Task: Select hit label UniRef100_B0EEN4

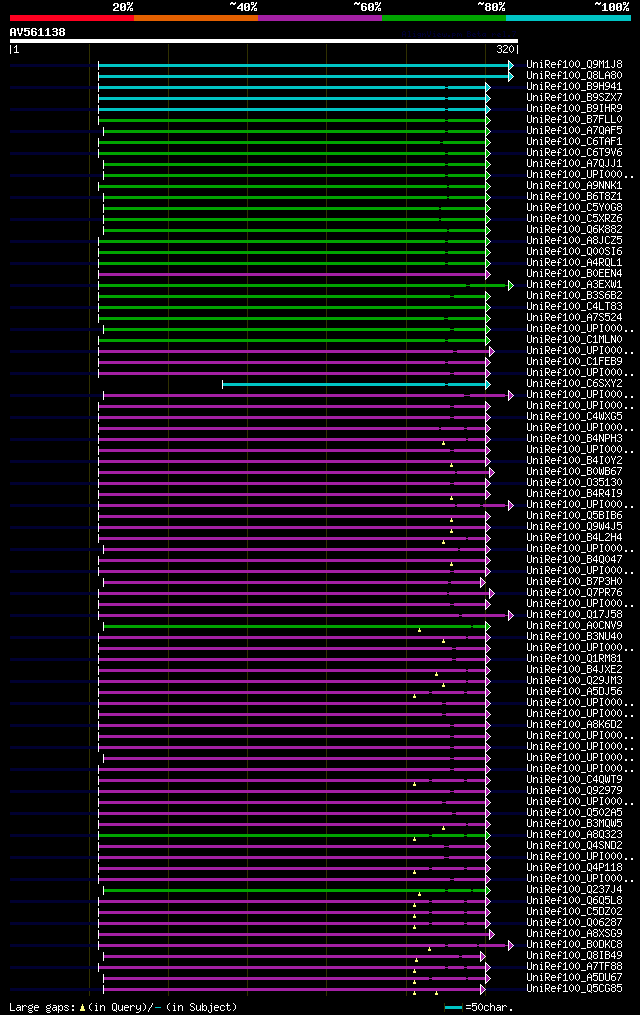Action: pyautogui.click(x=574, y=274)
